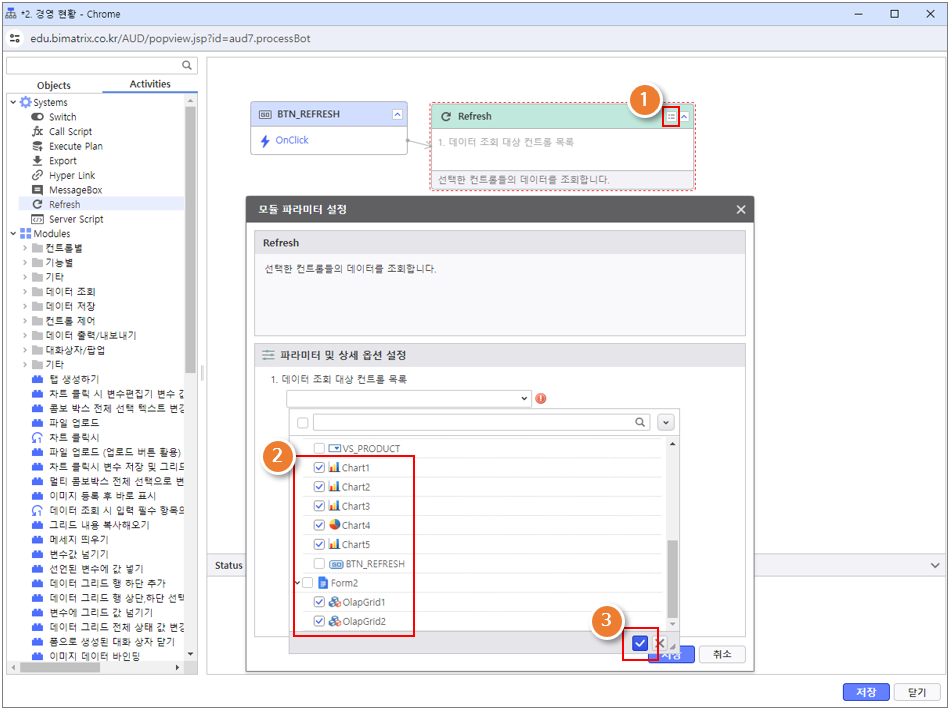Collapse the BTN_REFRESH node box

[397, 115]
